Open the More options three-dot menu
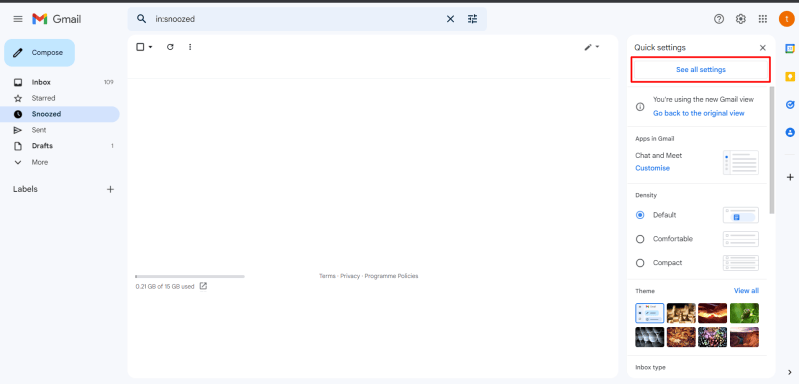 pos(190,47)
